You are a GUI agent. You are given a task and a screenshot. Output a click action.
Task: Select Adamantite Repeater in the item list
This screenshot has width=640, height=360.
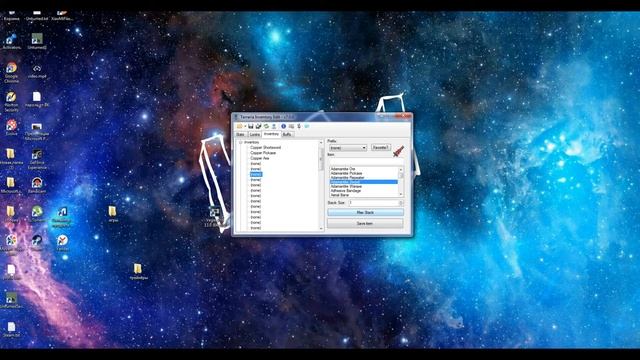pos(347,178)
